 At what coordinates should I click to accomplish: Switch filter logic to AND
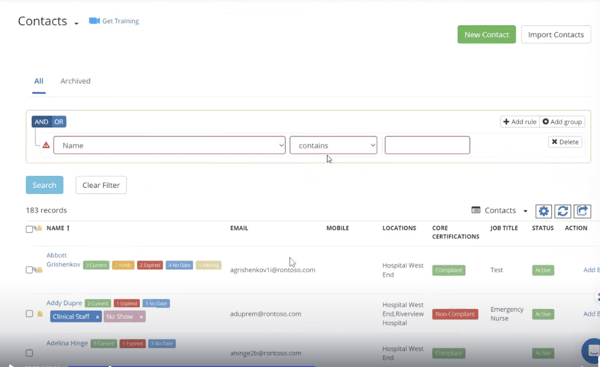pyautogui.click(x=41, y=122)
